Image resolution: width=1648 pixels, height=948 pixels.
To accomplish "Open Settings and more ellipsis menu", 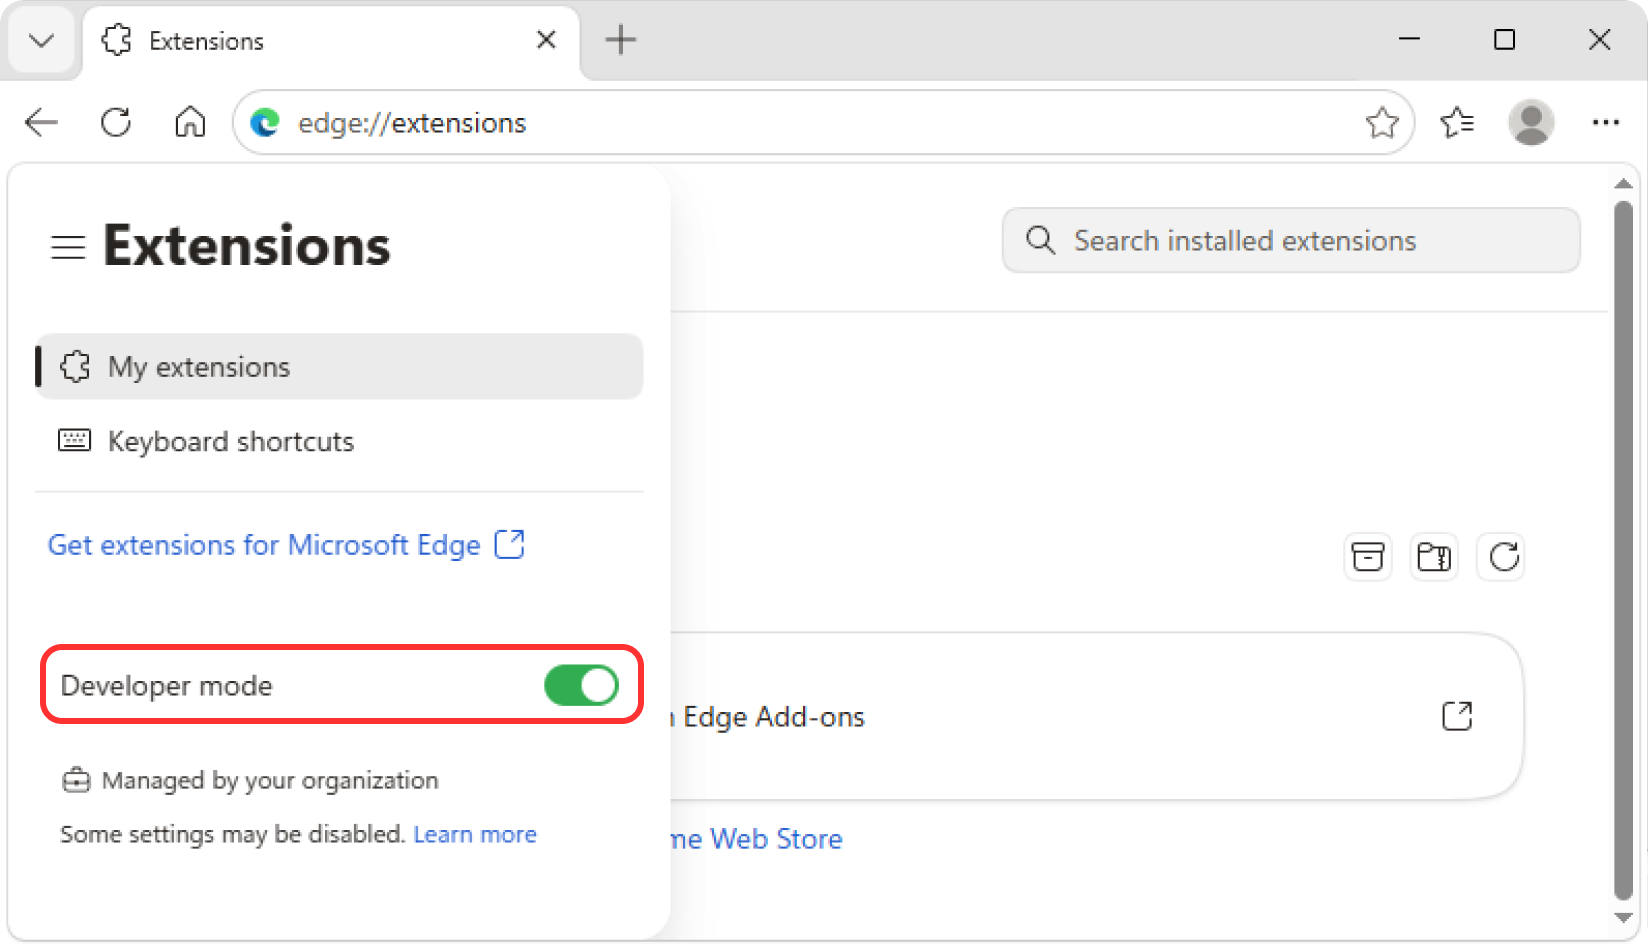I will (1606, 122).
